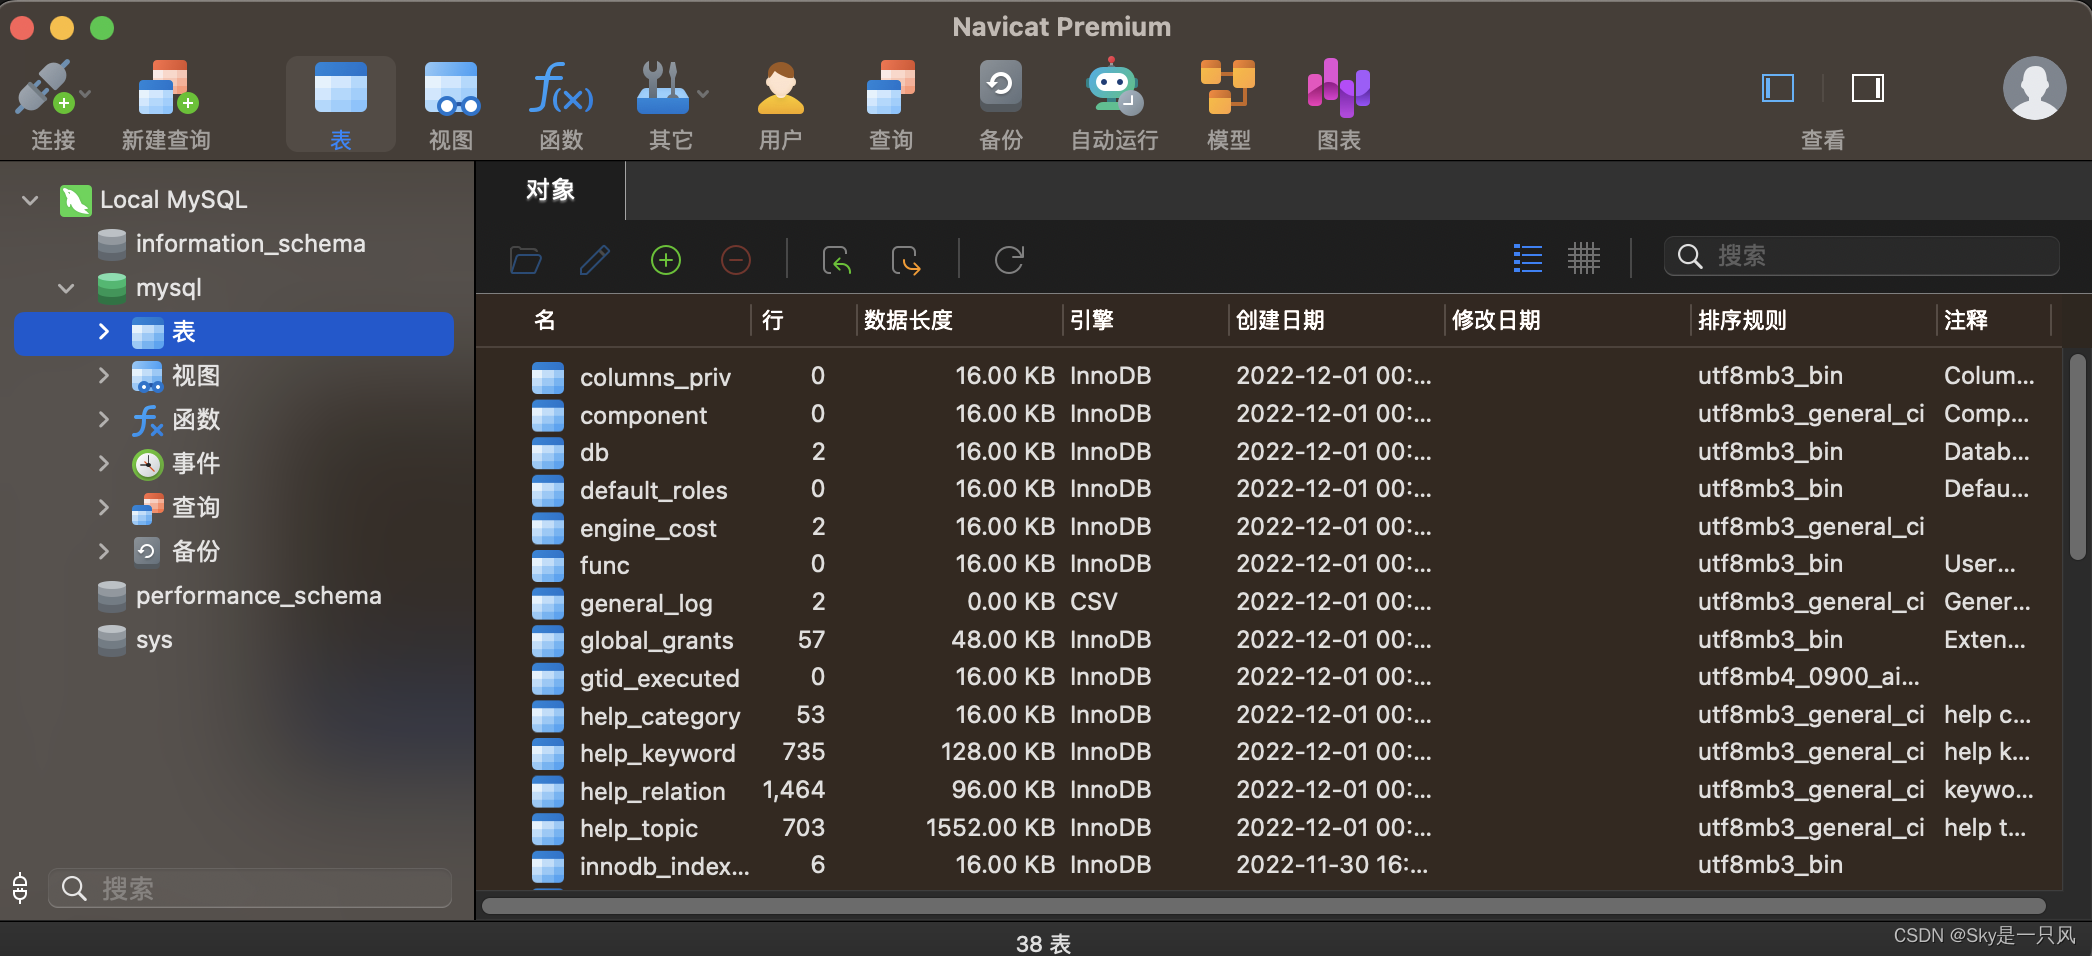Expand the 事件 tree node
This screenshot has height=956, width=2092.
pos(103,464)
